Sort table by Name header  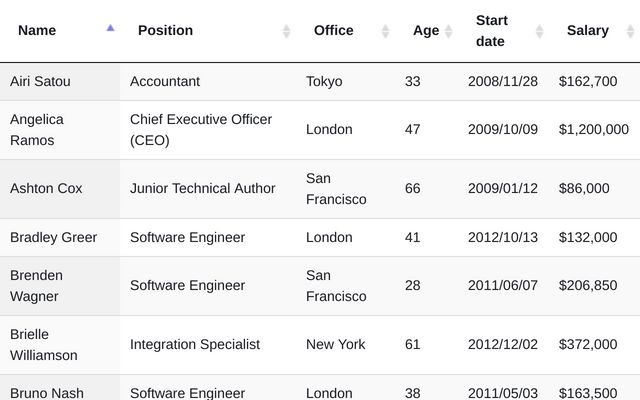tap(37, 30)
